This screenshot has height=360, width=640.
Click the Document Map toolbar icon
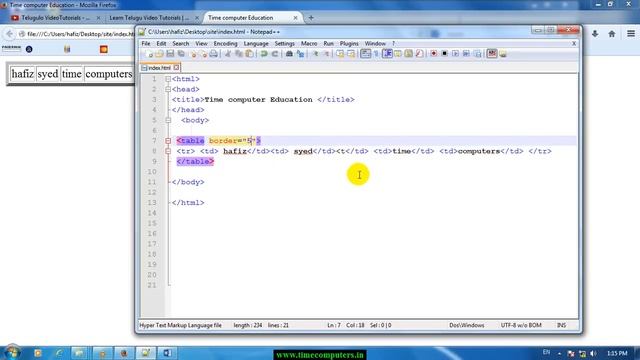point(409,54)
